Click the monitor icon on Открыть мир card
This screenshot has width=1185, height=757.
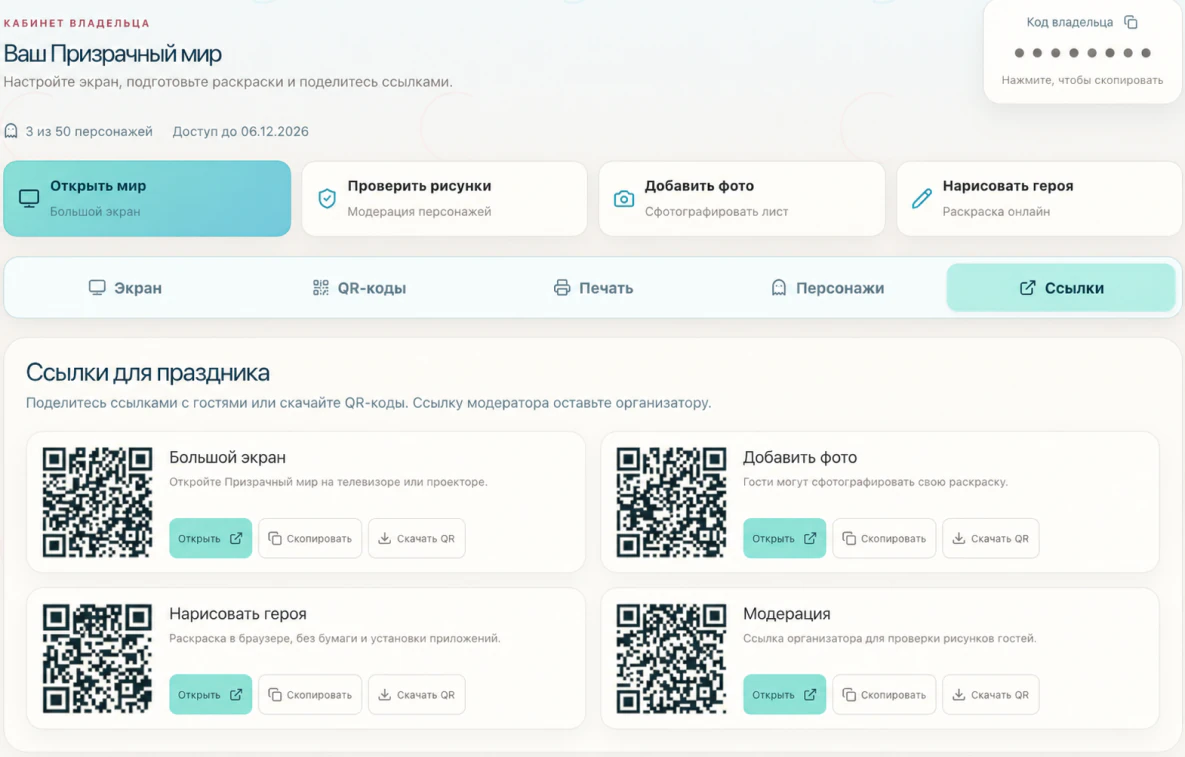click(29, 199)
